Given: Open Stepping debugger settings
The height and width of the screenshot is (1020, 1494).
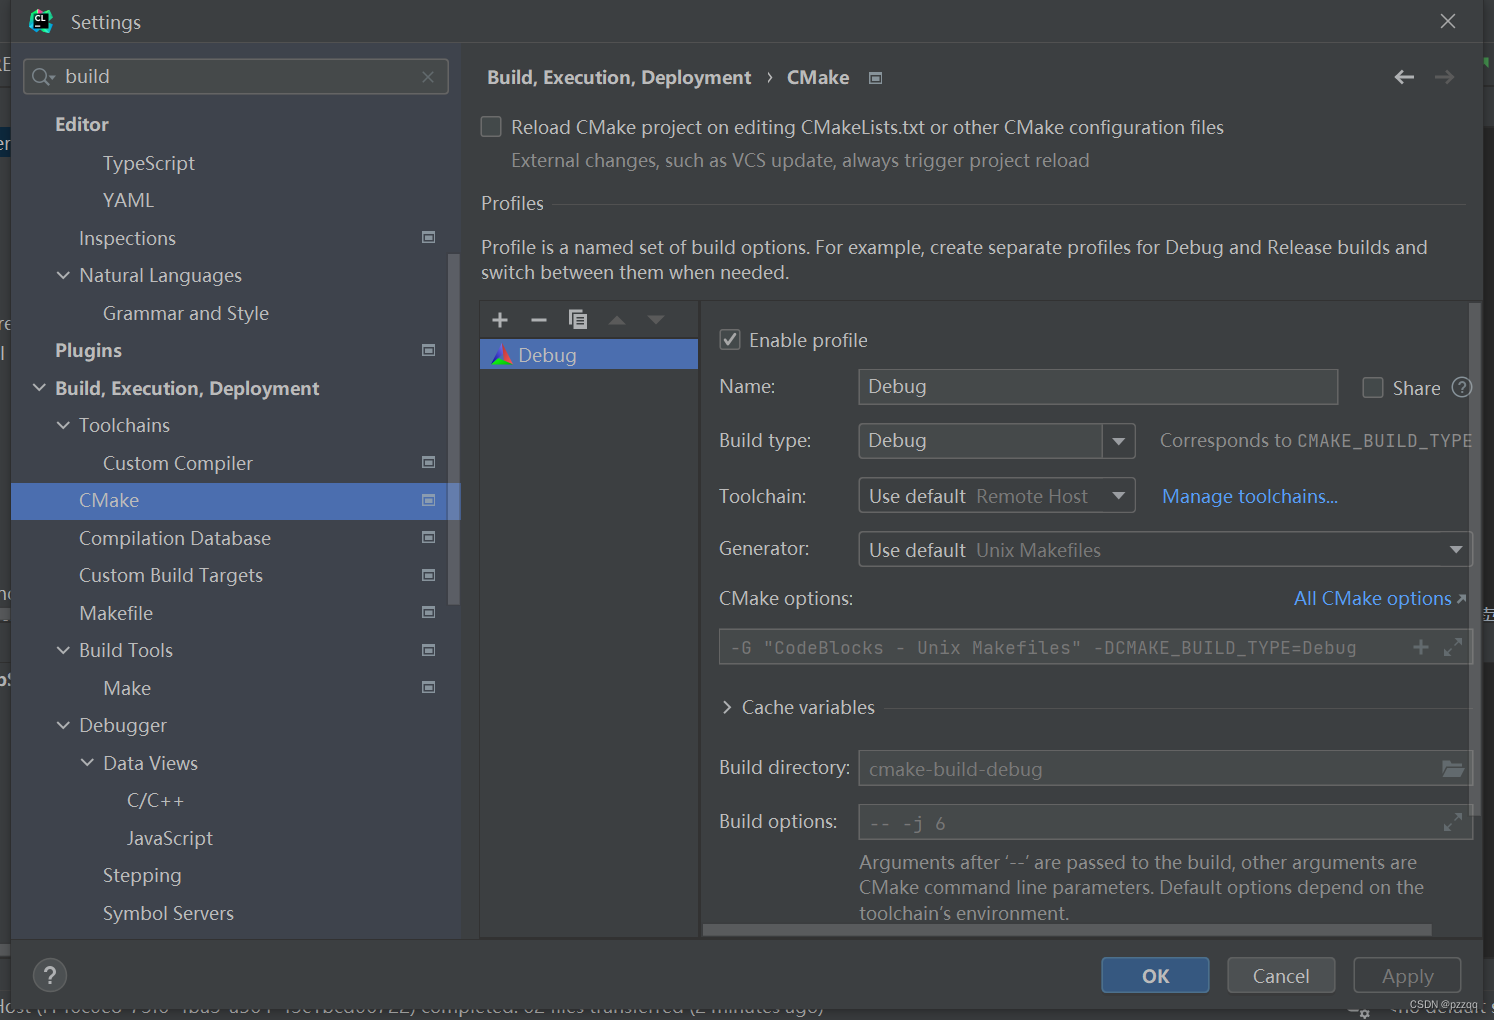Looking at the screenshot, I should [x=142, y=875].
